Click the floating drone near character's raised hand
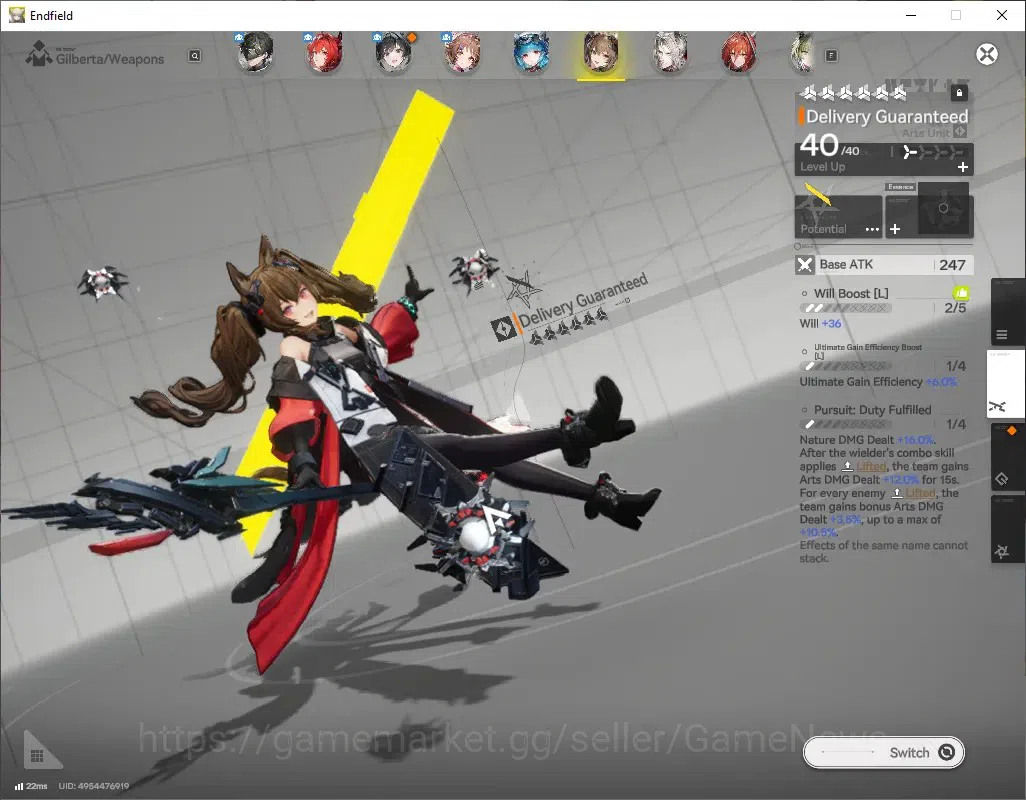The height and width of the screenshot is (800, 1026). (x=474, y=270)
